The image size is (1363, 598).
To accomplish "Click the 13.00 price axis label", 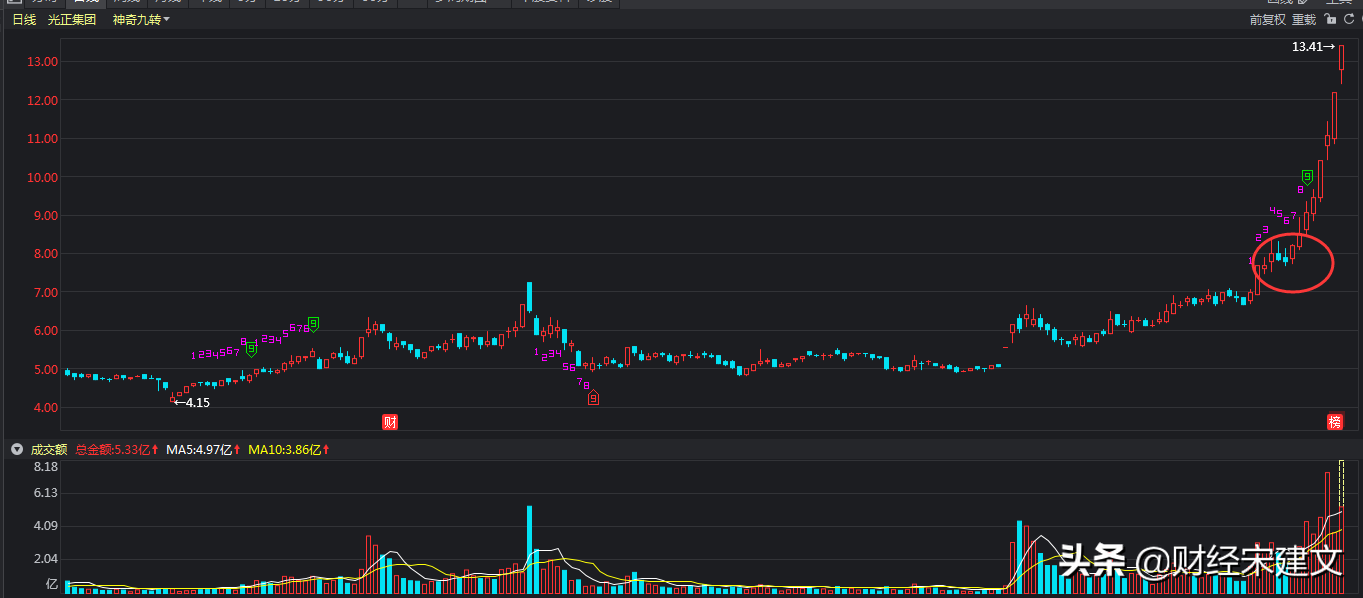I will pyautogui.click(x=43, y=62).
